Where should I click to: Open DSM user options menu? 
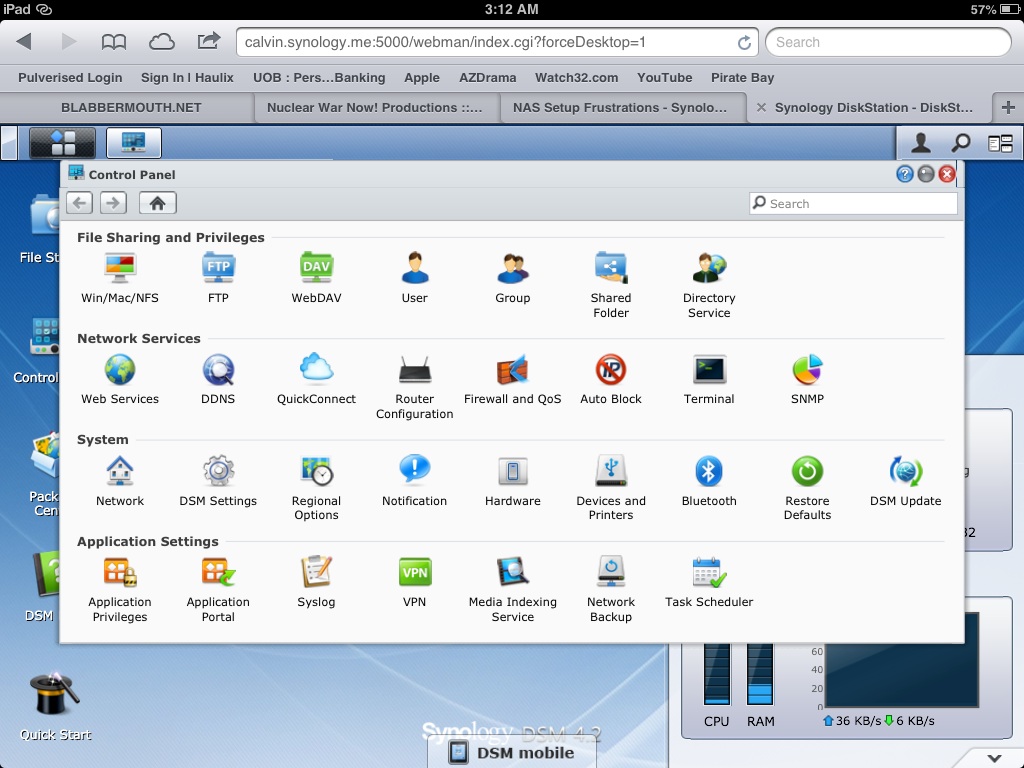click(x=921, y=142)
